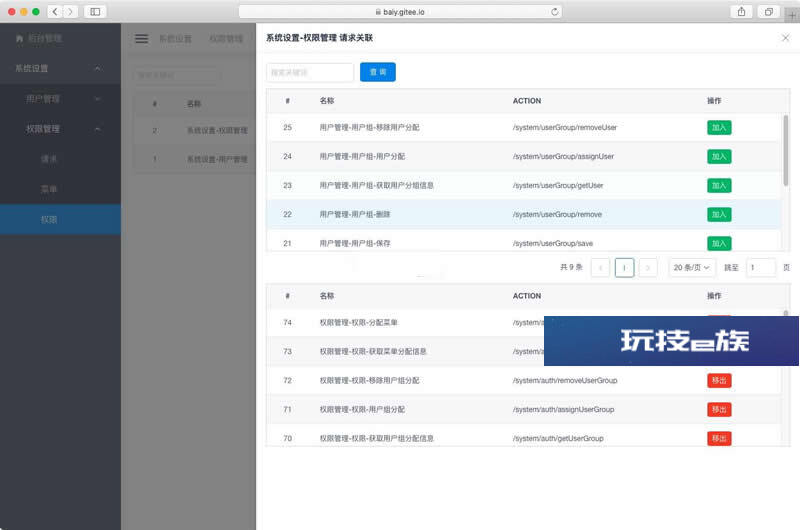The image size is (800, 530).
Task: Show all tabs overview in Safari
Action: click(768, 11)
